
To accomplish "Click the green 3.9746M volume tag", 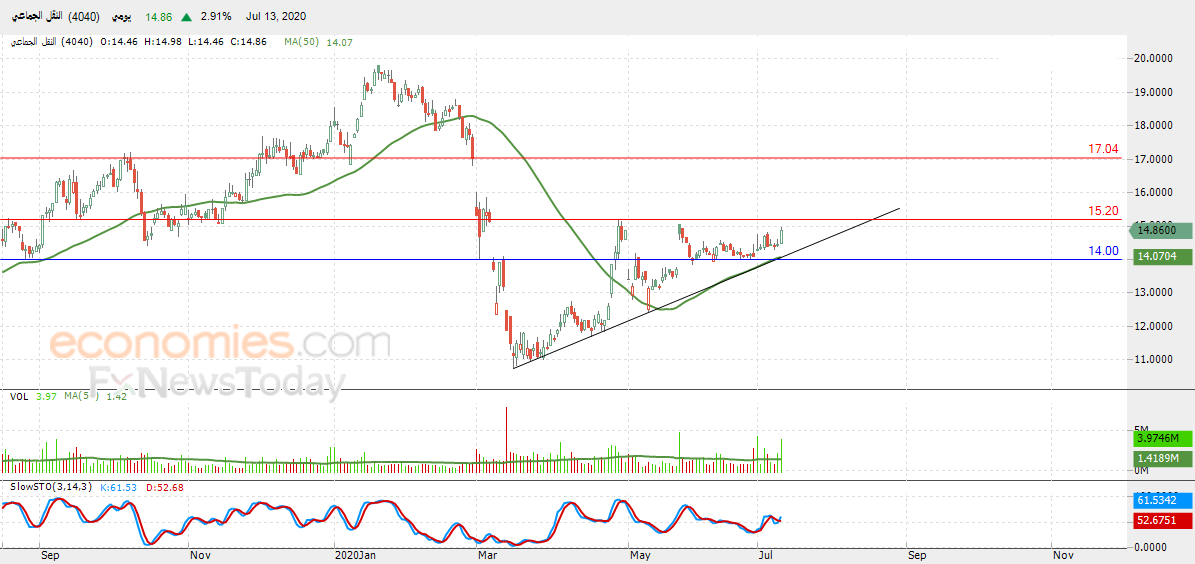I will coord(1161,439).
